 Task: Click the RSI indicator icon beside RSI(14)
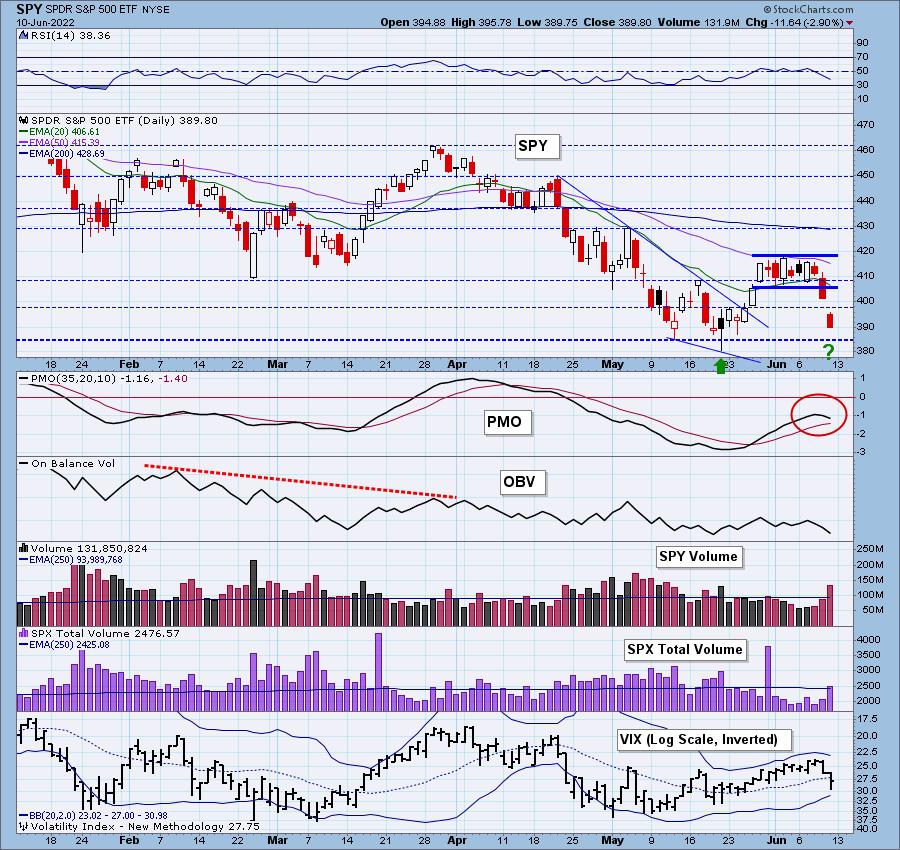click(24, 36)
